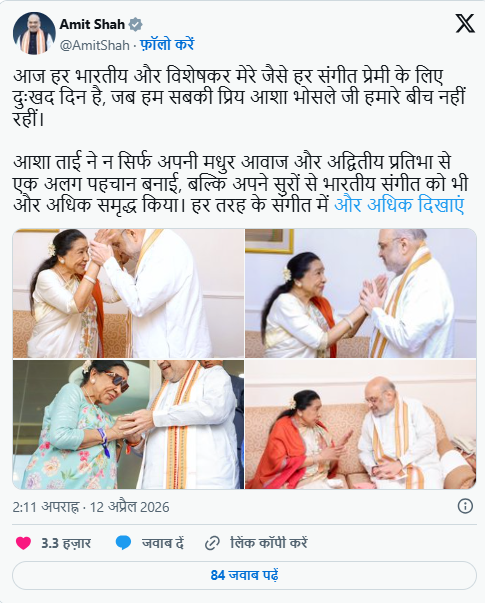The image size is (485, 603).
Task: Open the X logo icon
Action: (x=465, y=23)
